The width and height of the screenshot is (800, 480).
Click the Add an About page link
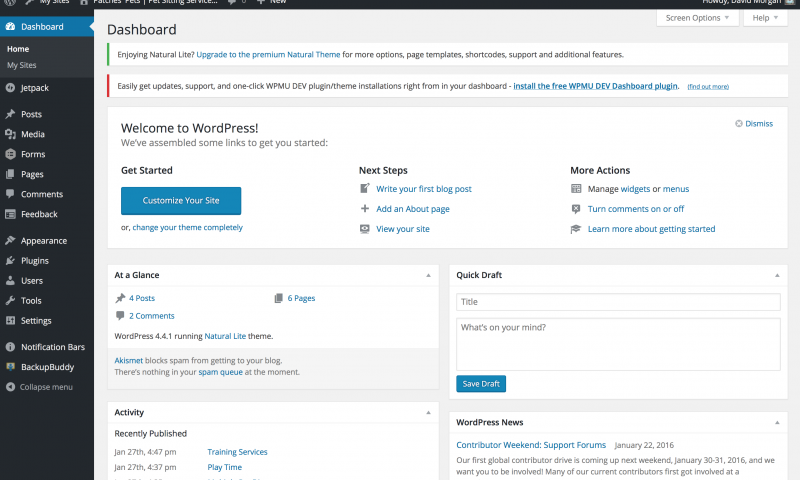click(413, 209)
